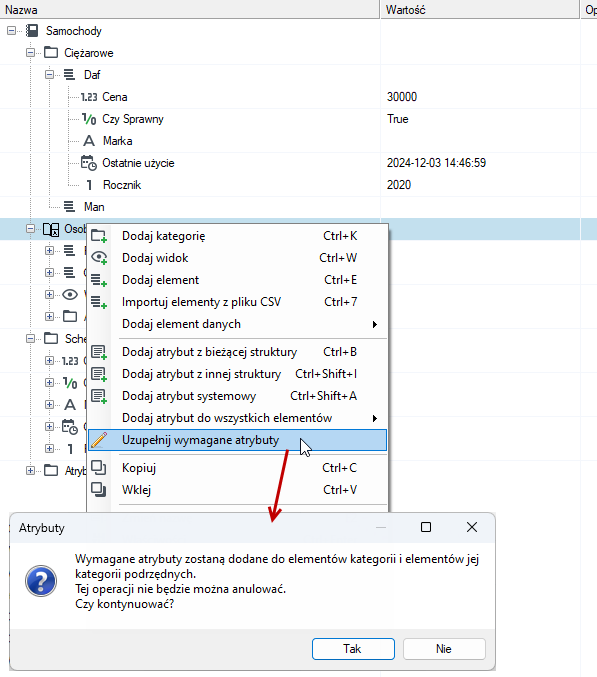This screenshot has width=597, height=677.
Task: Expand the view node with eye icon
Action: 49,294
